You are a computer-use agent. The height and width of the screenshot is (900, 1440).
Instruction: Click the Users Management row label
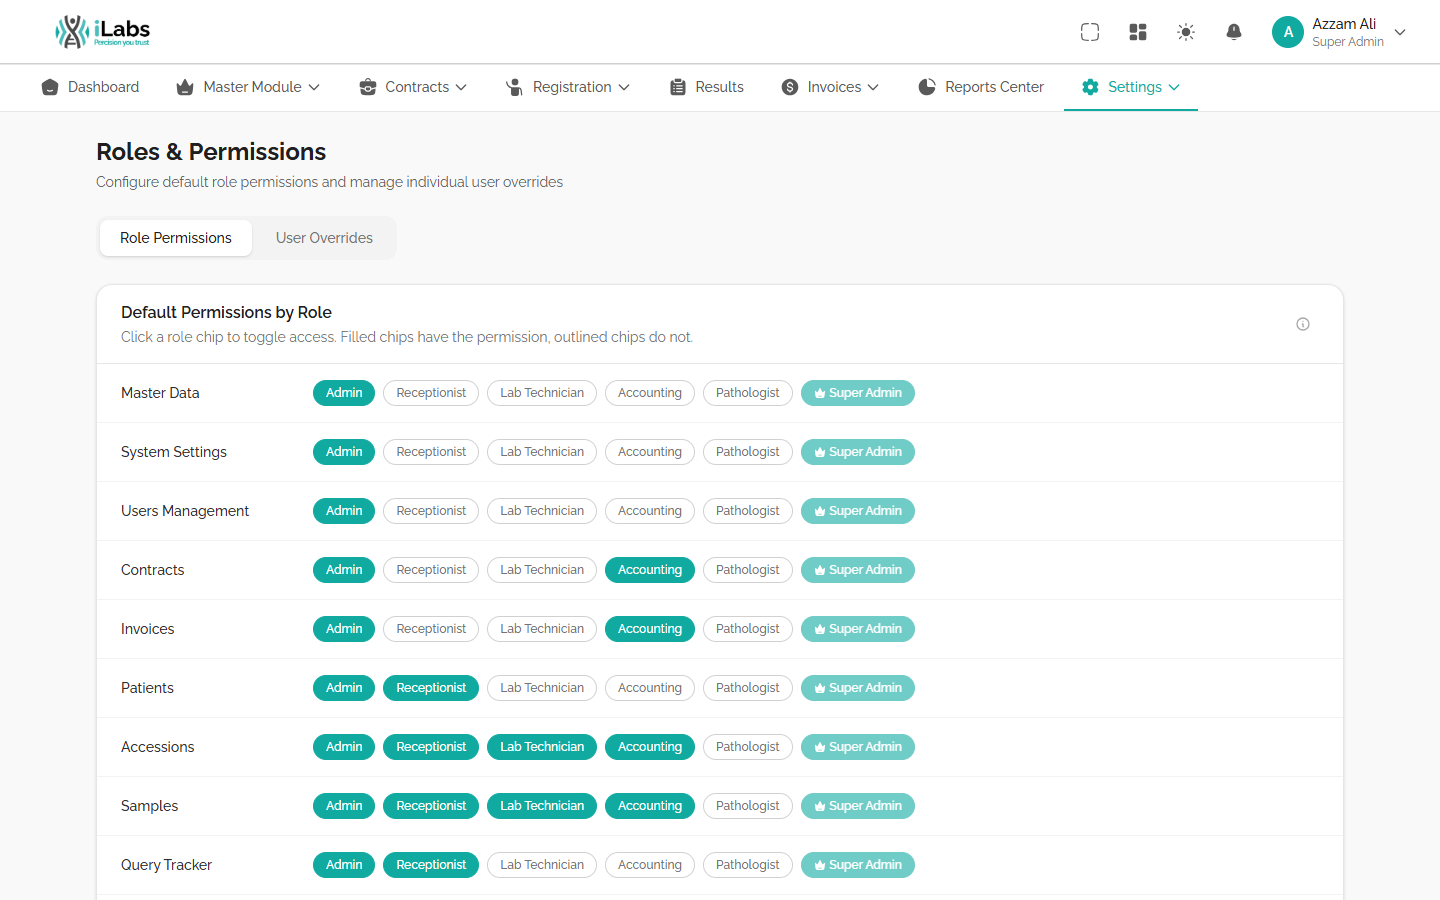tap(185, 511)
